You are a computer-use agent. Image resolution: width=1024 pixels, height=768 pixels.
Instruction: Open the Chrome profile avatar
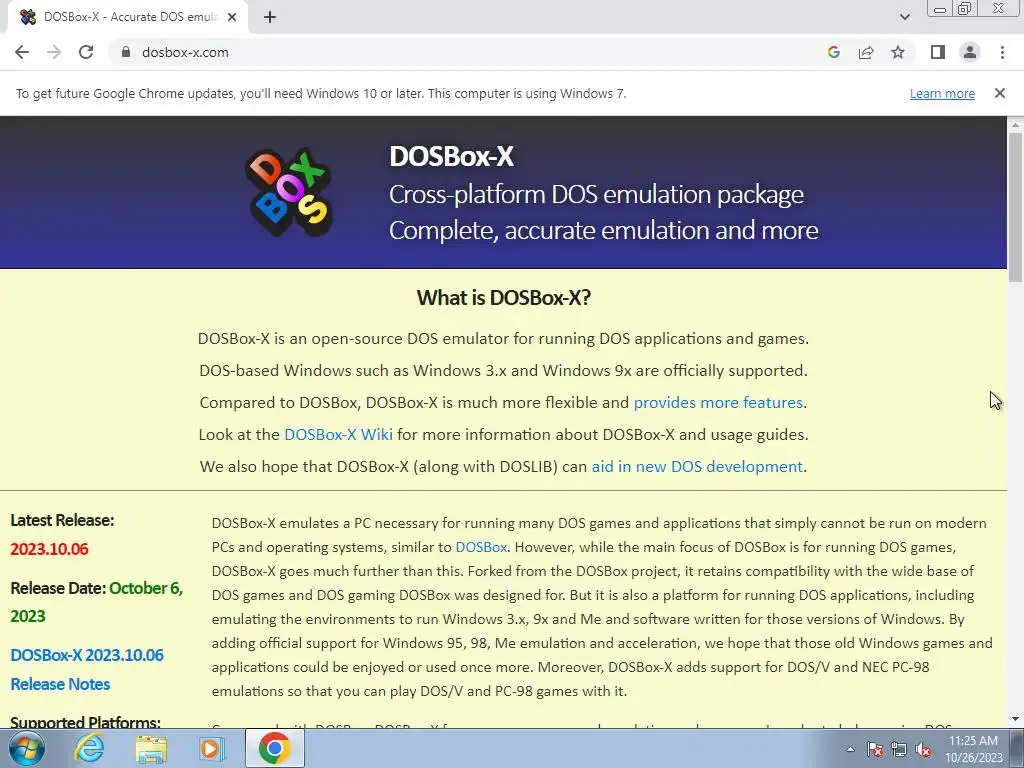pos(970,52)
